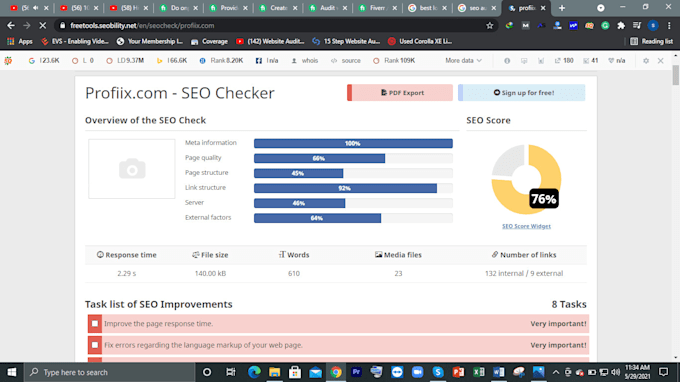Open Skype from taskbar

pos(438,372)
